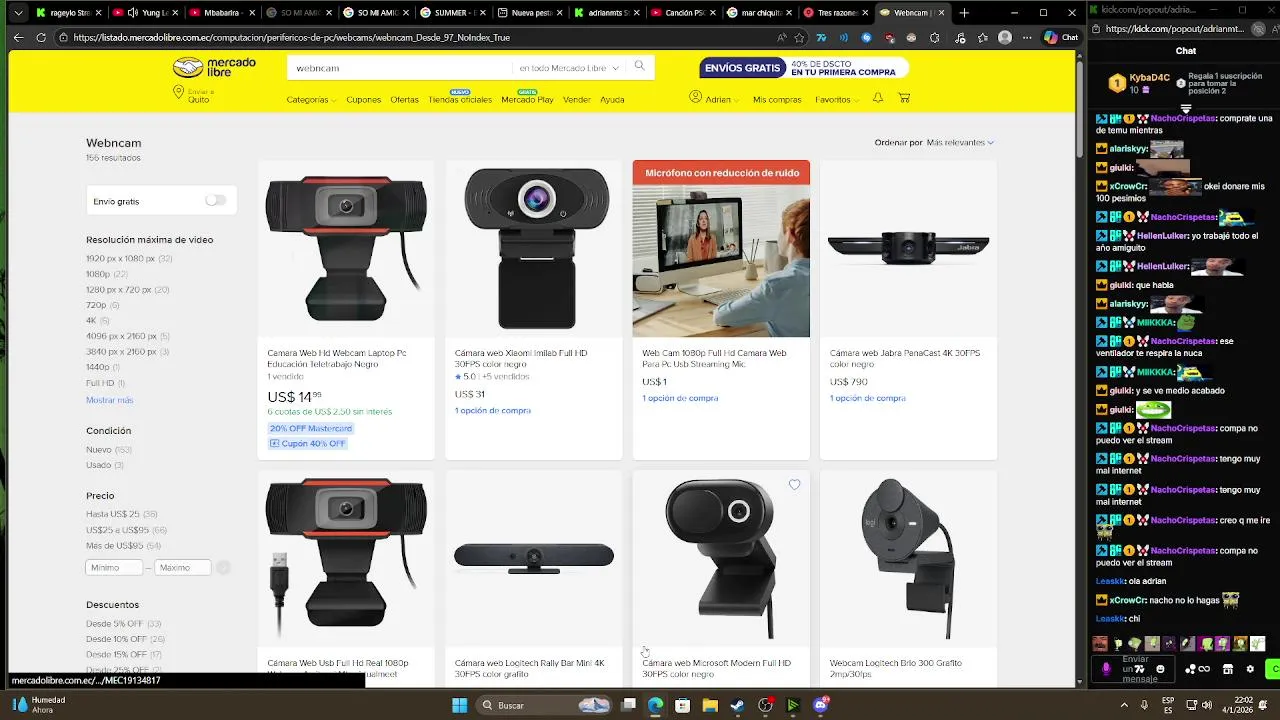Open the Edge extensions puzzle icon
This screenshot has height=720, width=1280.
(934, 37)
